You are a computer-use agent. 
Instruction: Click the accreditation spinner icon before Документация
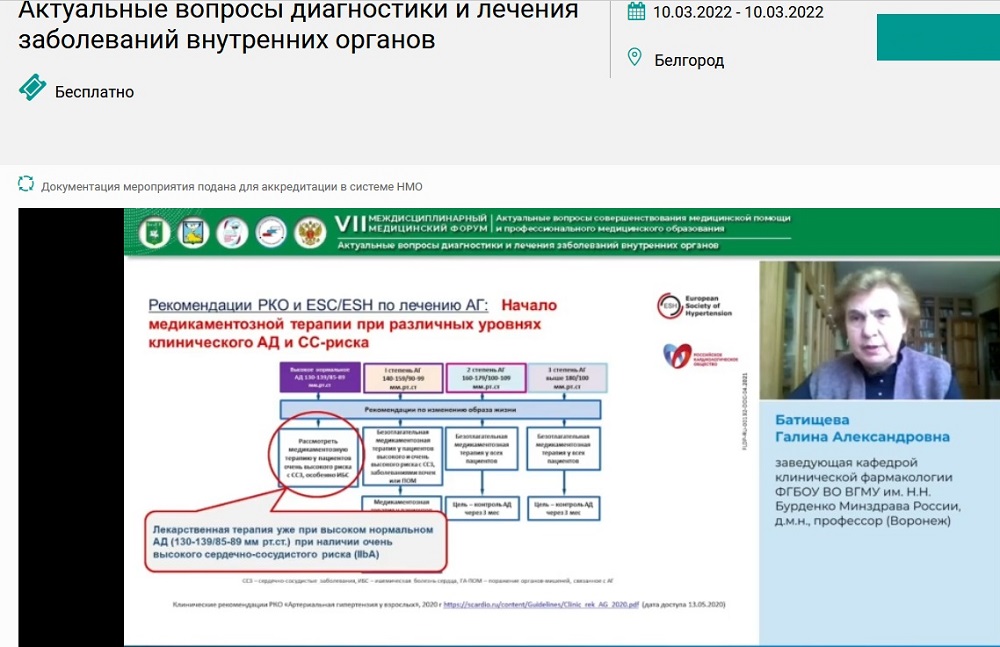coord(26,184)
